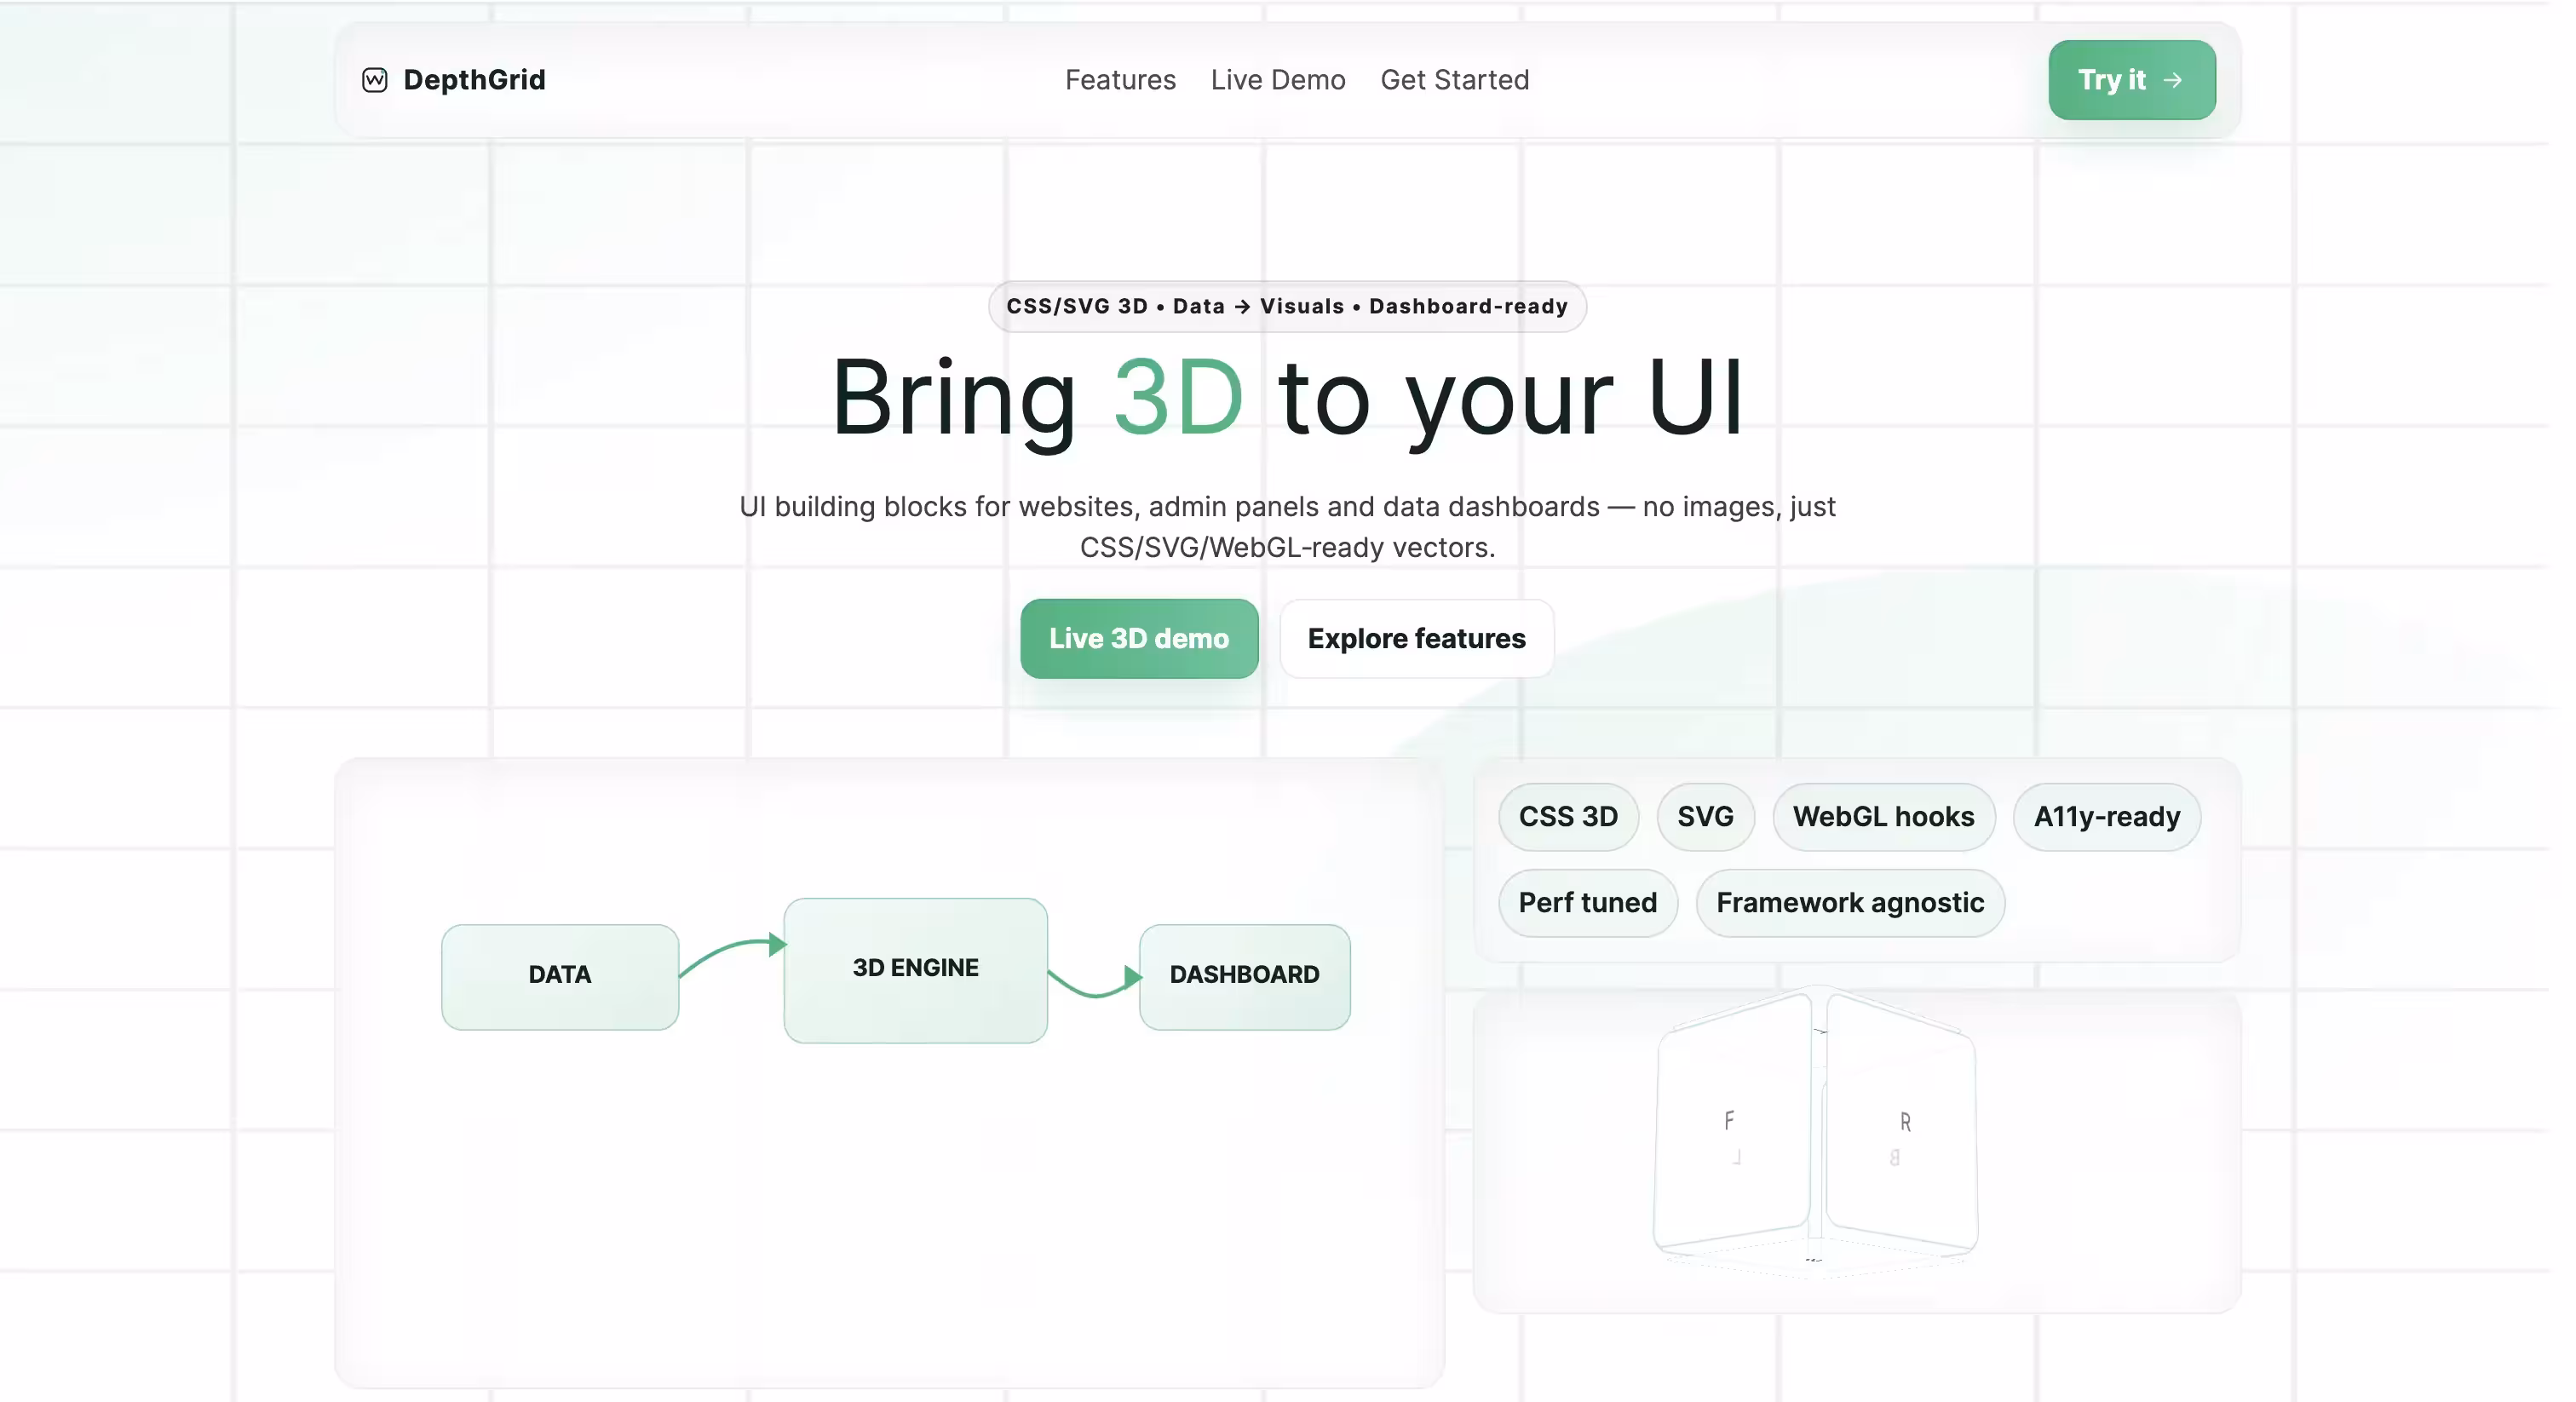Click the arrow icon in Try it button
The width and height of the screenshot is (2576, 1402).
coord(2172,80)
